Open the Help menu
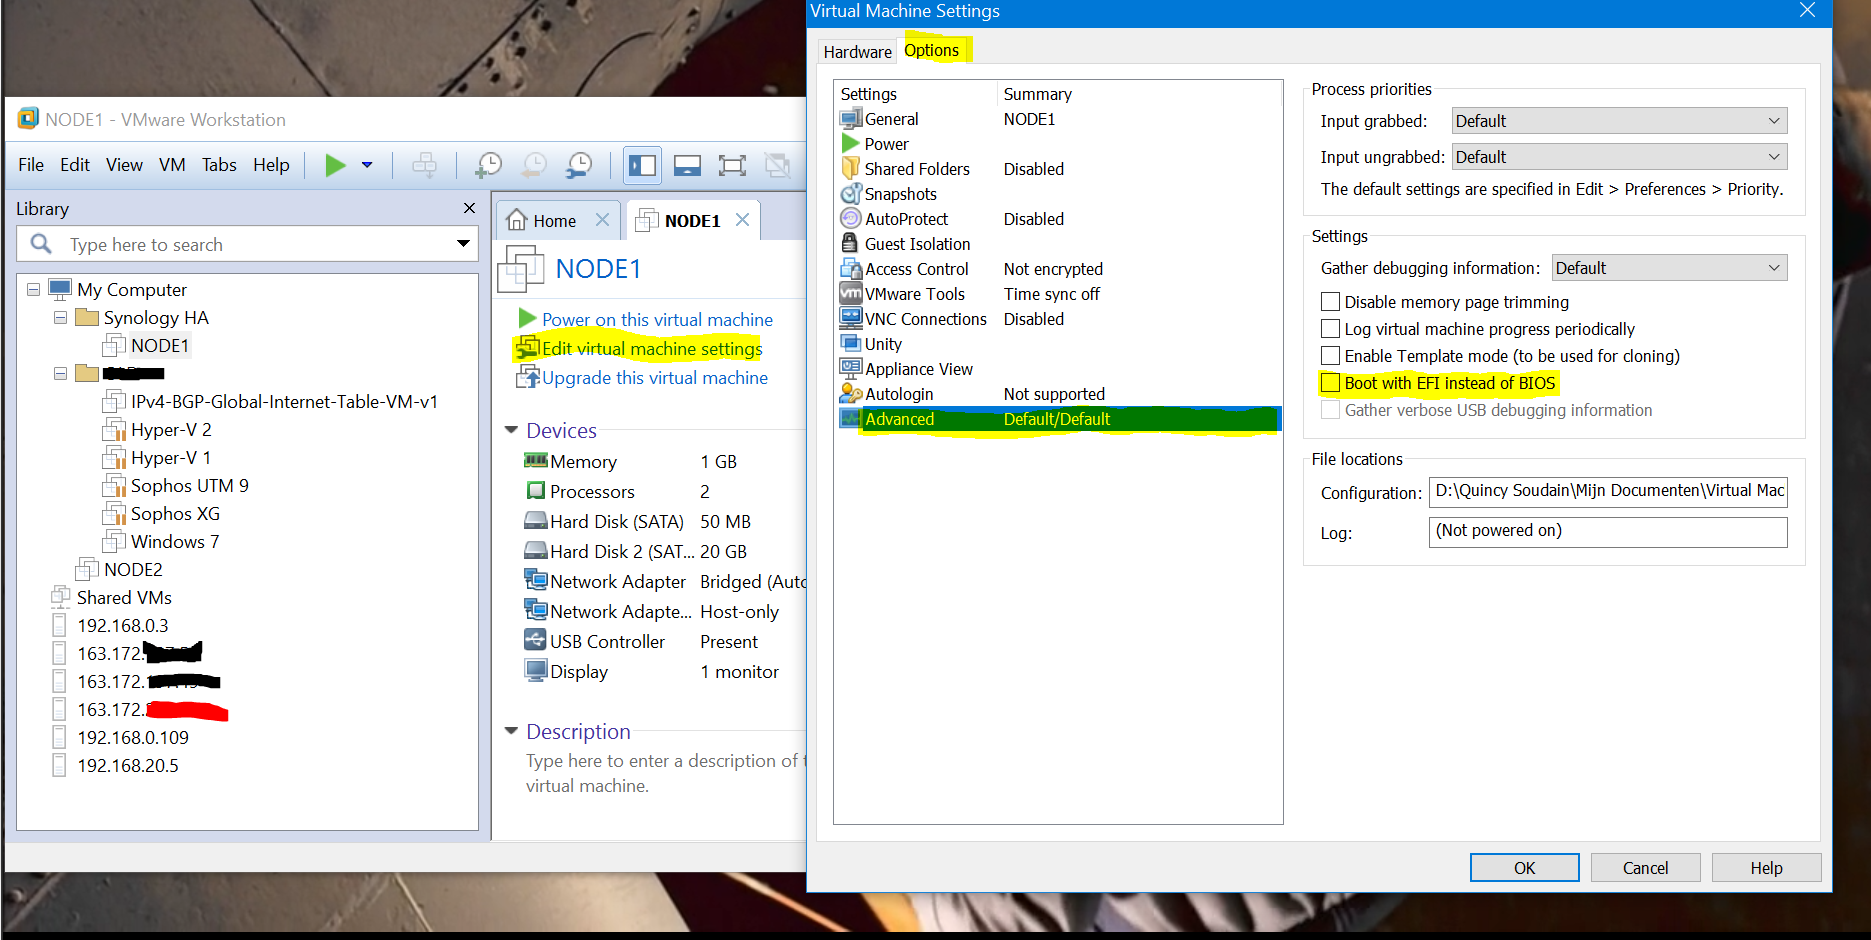Screen dimensions: 1871x940 point(271,165)
